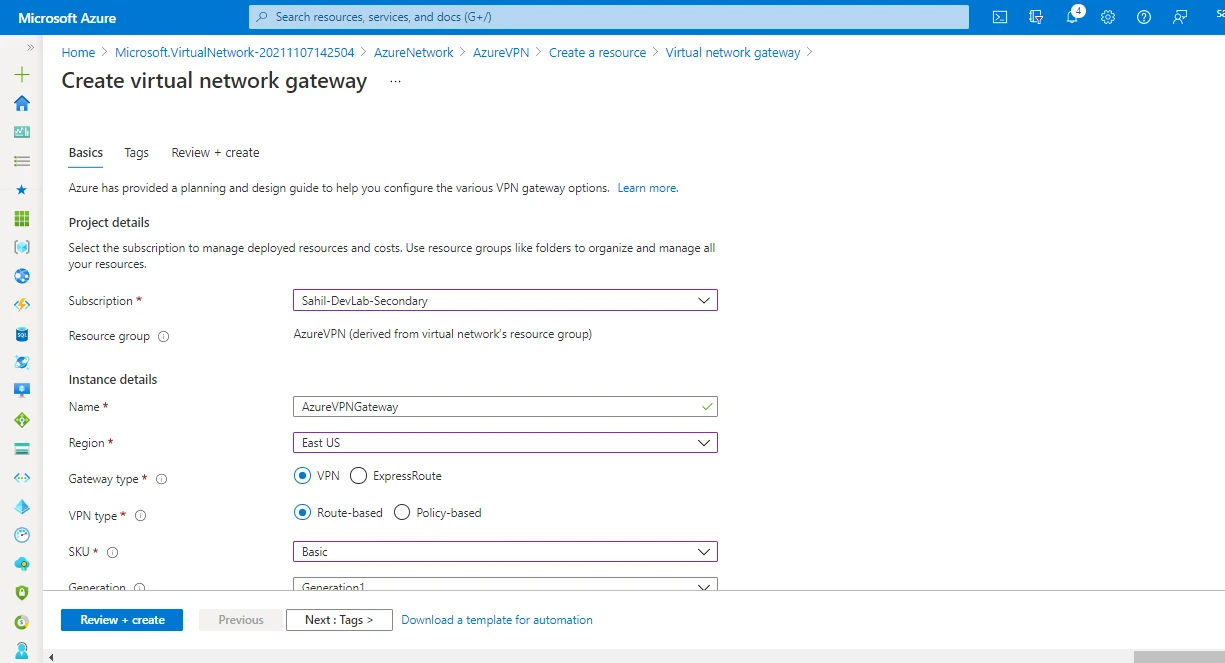Choose the Policy-based VPN type
This screenshot has width=1225, height=663.
[x=401, y=512]
